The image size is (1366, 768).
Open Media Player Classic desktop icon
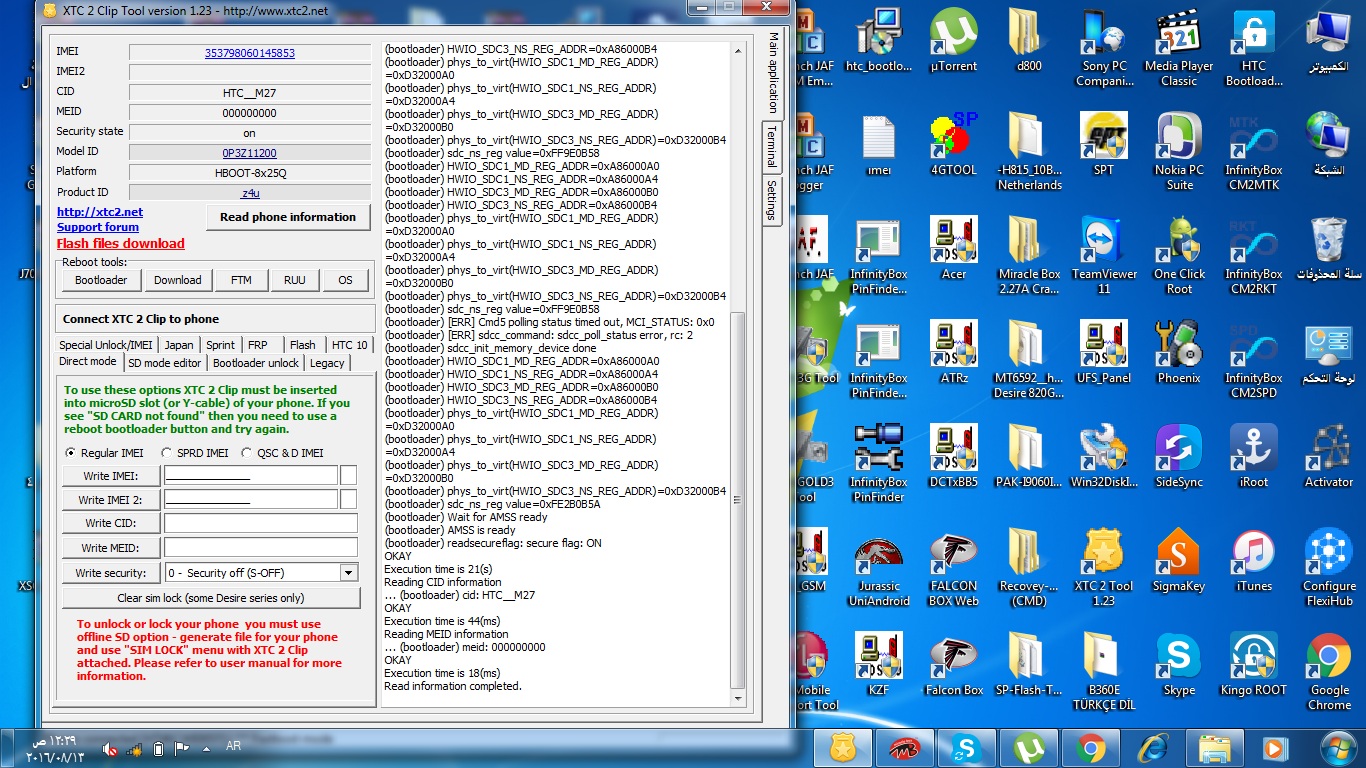click(1179, 47)
